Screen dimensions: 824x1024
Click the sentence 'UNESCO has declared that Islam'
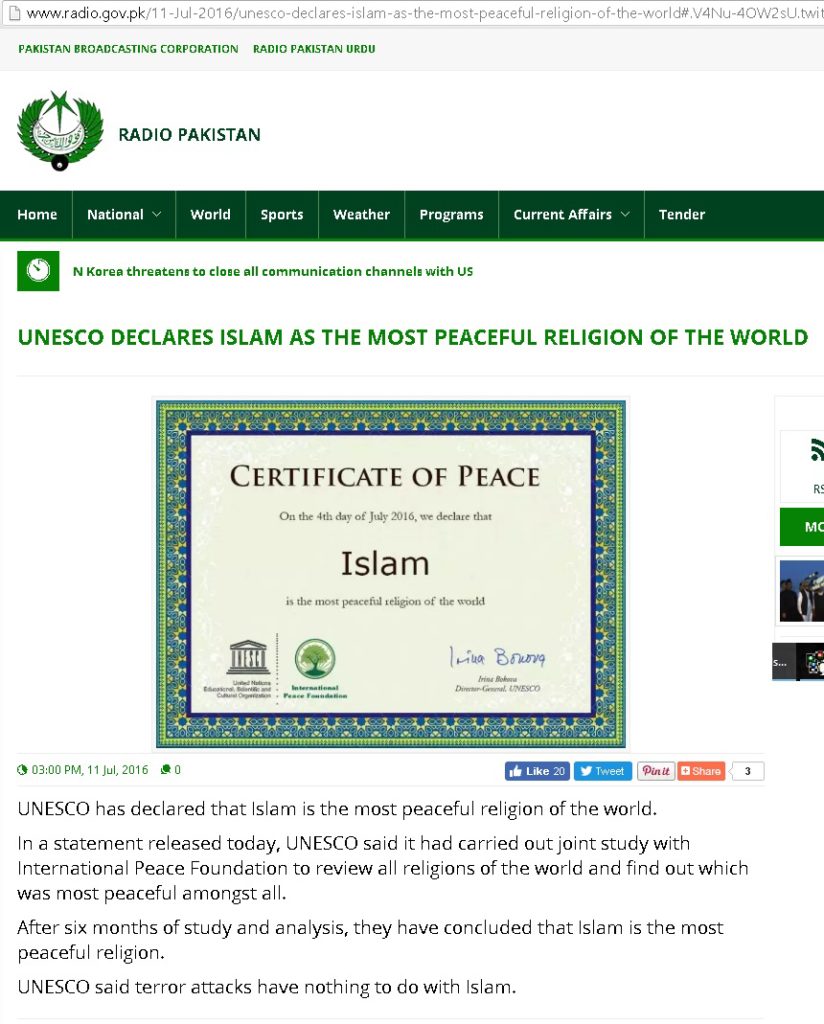337,808
